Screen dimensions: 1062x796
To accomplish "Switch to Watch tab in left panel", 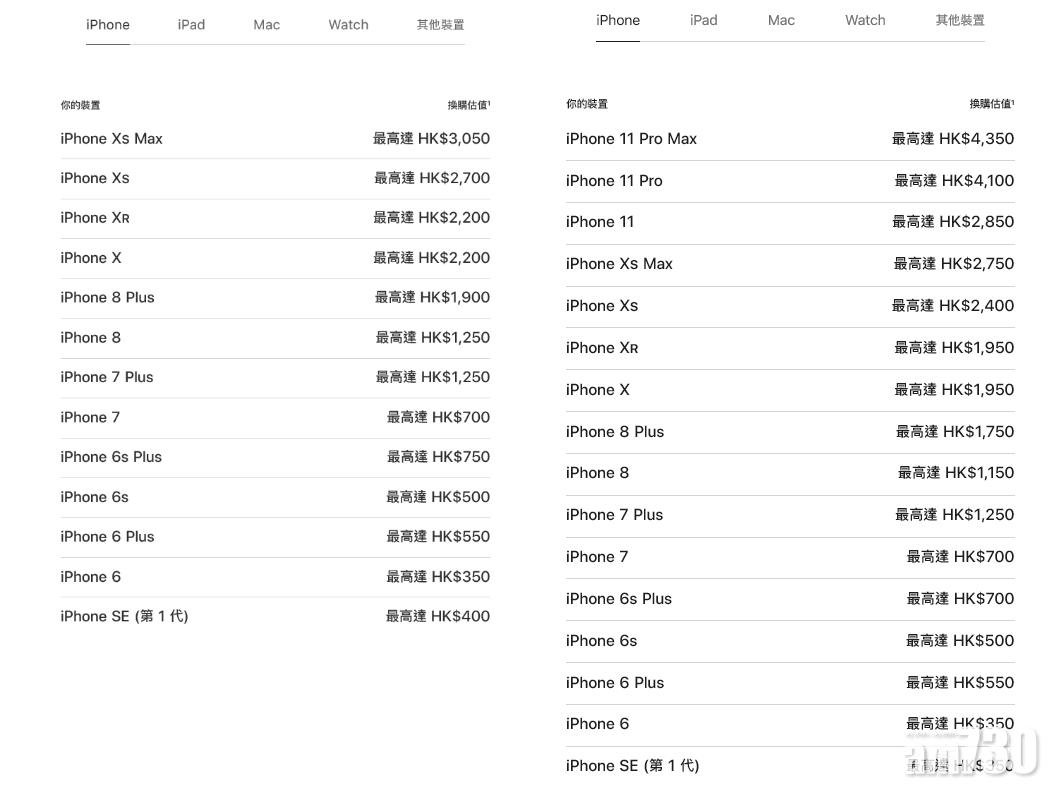I will point(348,25).
